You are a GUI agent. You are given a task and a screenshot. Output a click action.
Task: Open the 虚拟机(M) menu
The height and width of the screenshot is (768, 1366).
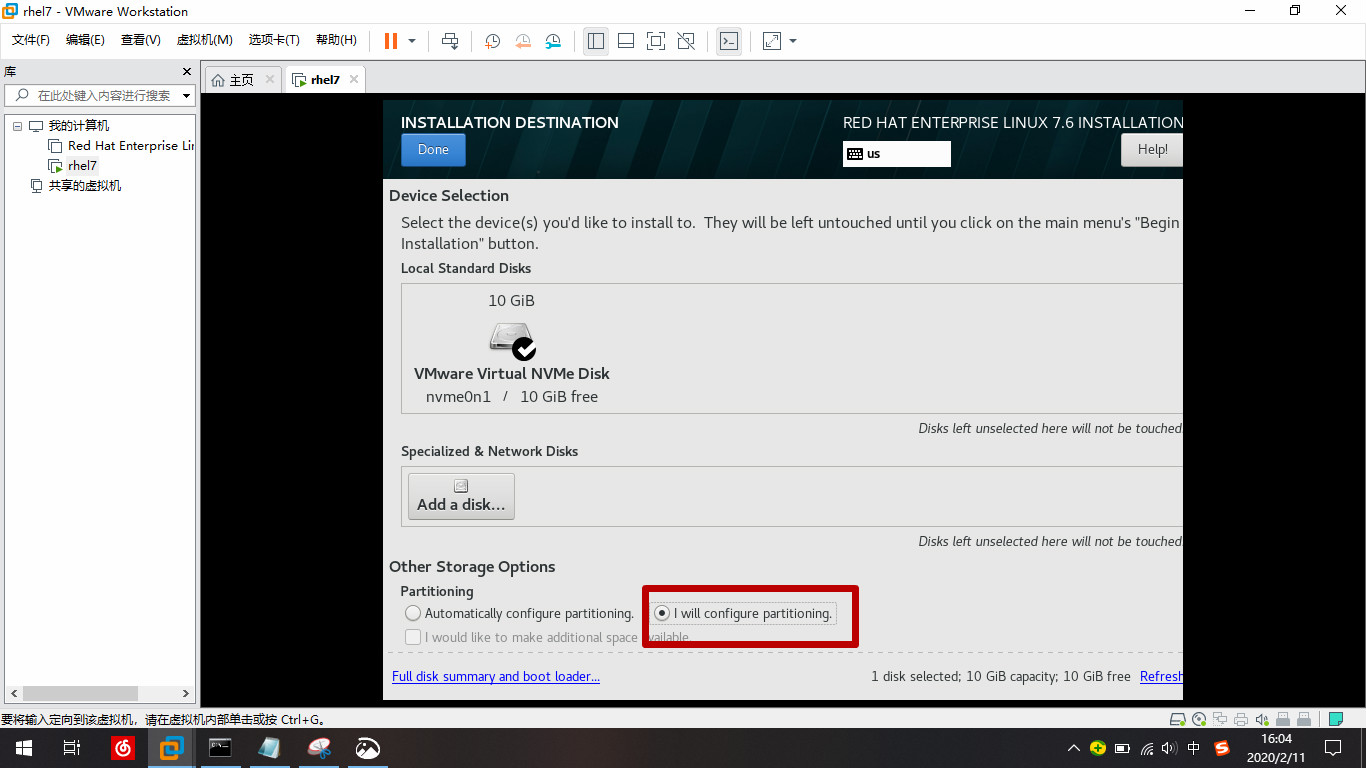click(205, 40)
